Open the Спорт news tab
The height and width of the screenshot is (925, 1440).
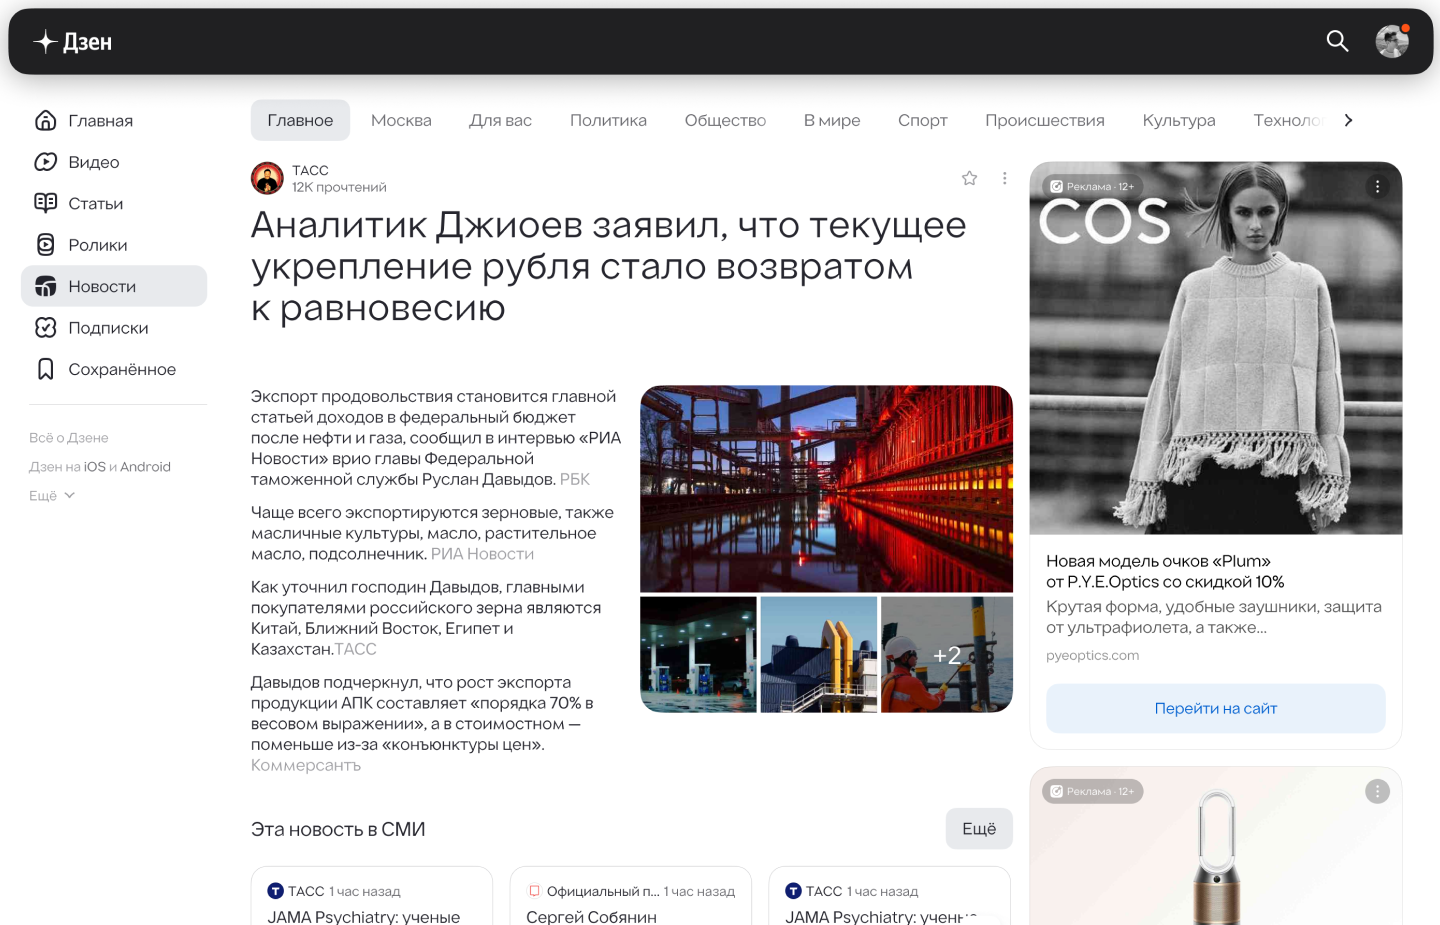922,119
